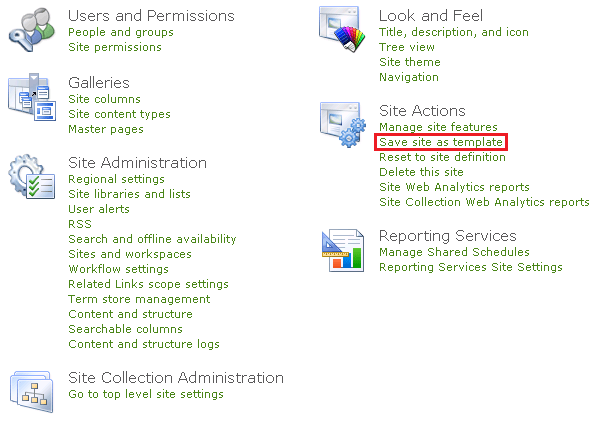This screenshot has width=602, height=429.
Task: Click the Galleries heading
Action: click(x=99, y=83)
